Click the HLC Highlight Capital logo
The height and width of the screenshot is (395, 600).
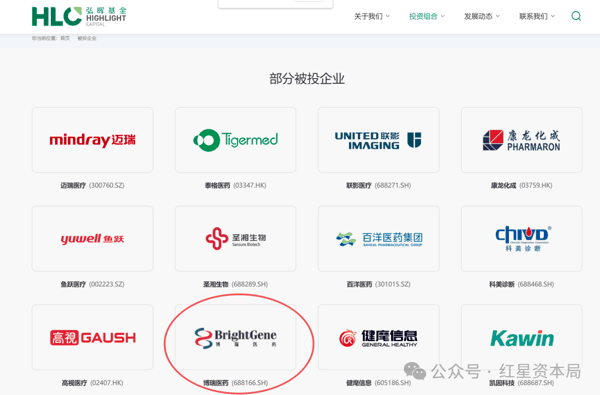(x=79, y=16)
